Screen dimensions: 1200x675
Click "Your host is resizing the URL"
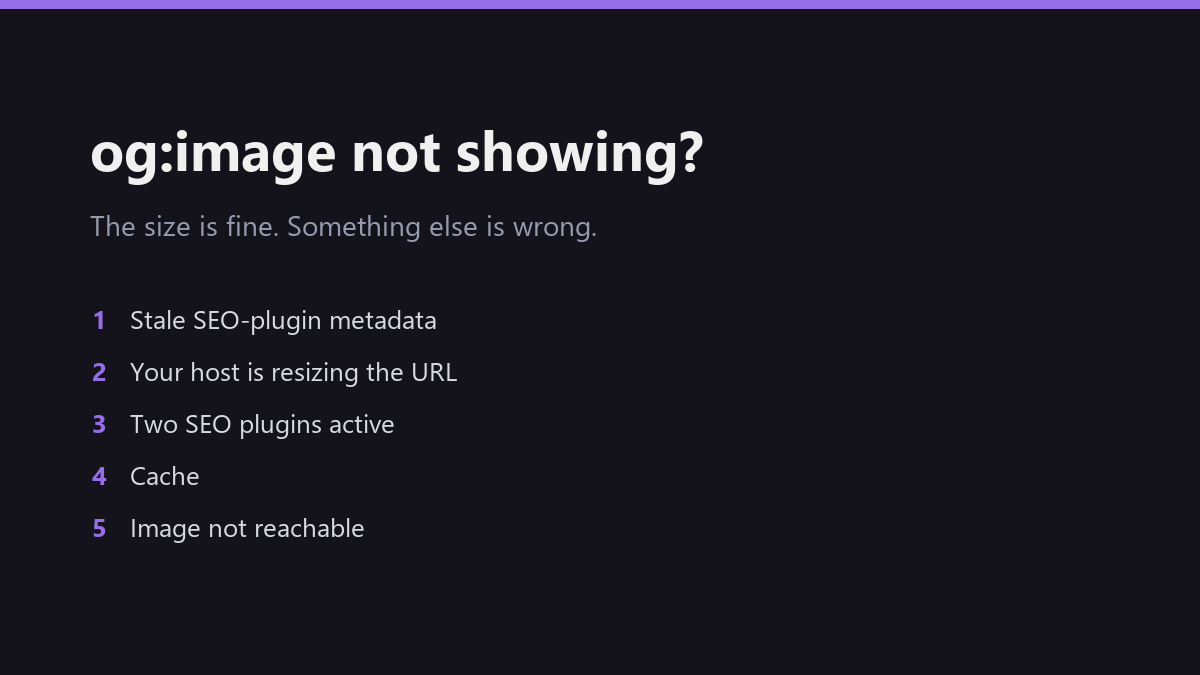[293, 373]
